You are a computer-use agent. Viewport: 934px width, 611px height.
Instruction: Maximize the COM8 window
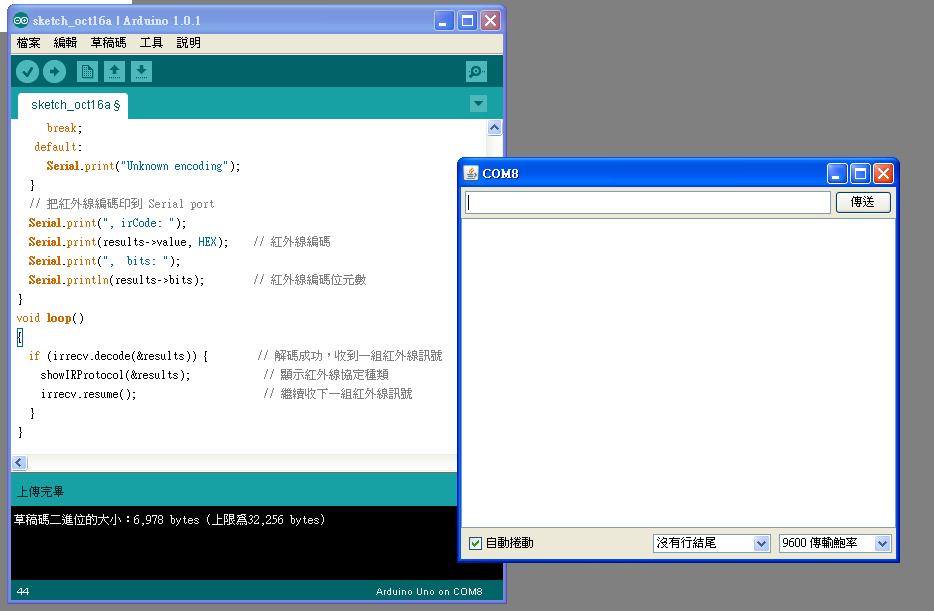(x=860, y=174)
